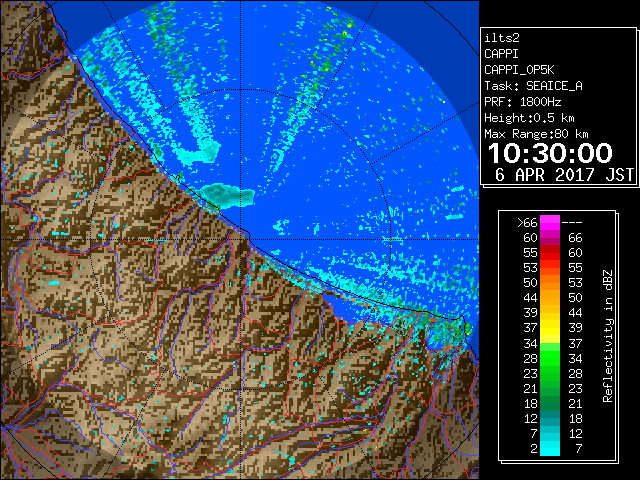
Task: Click 'Task: SEAICE_A' text
Action: [x=533, y=86]
